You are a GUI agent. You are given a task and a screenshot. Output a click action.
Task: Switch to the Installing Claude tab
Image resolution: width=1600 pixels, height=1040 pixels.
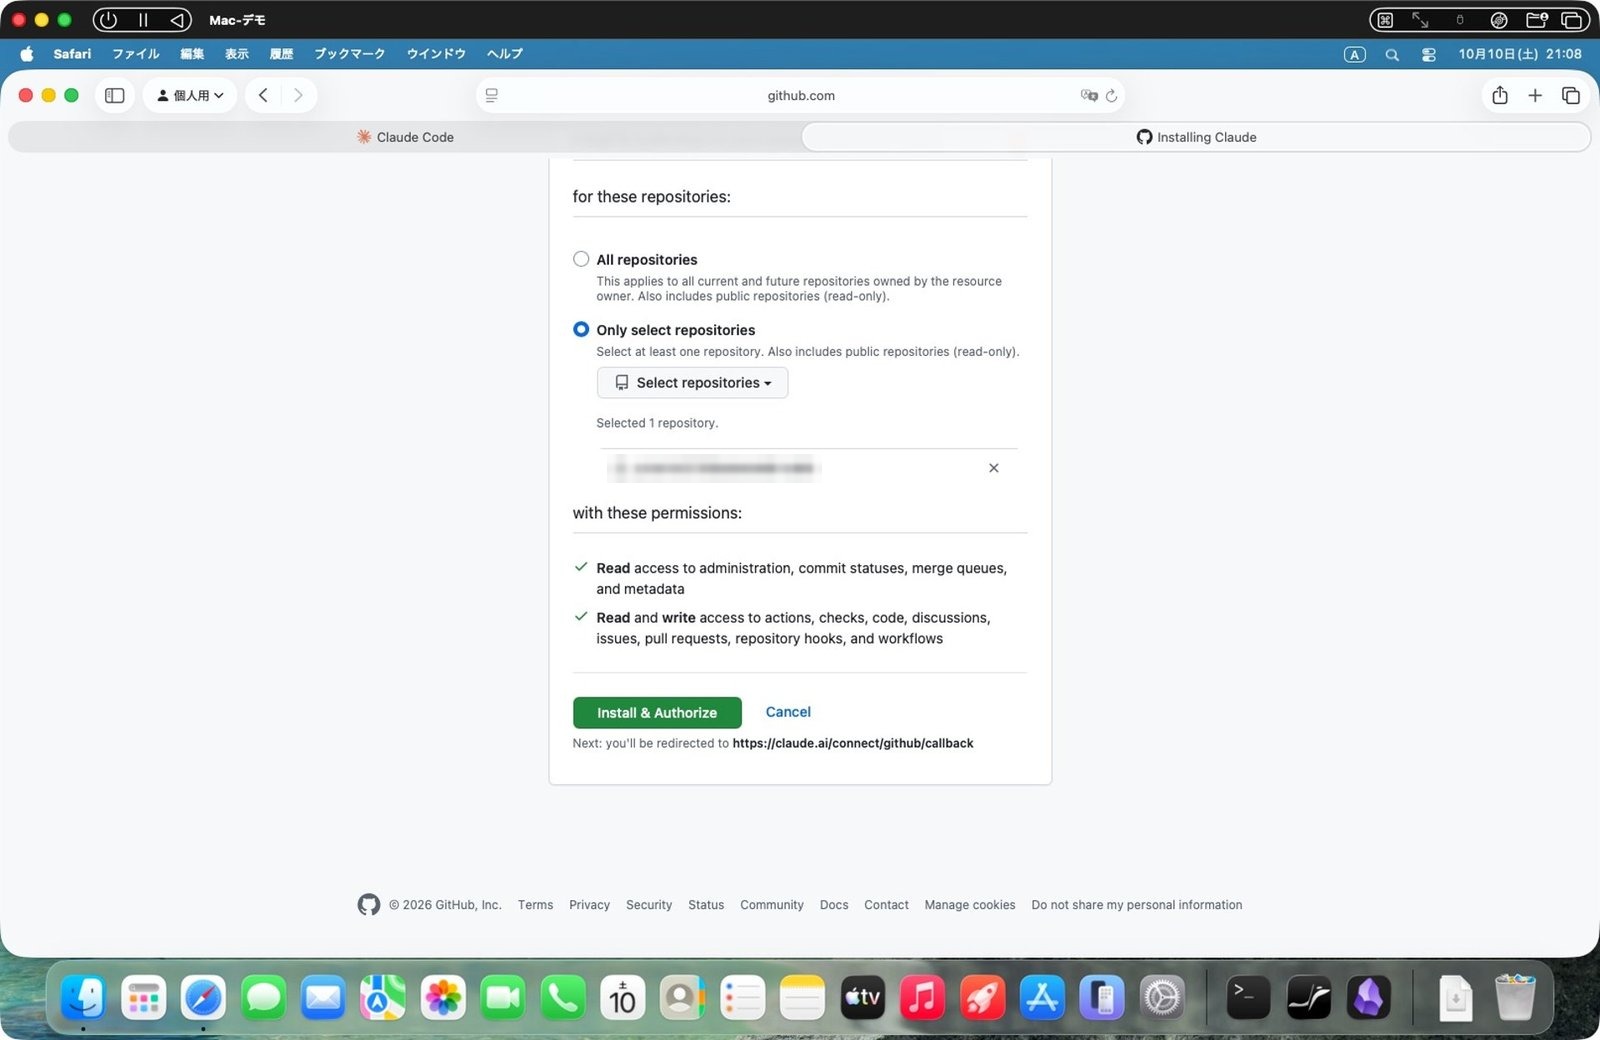pyautogui.click(x=1196, y=137)
